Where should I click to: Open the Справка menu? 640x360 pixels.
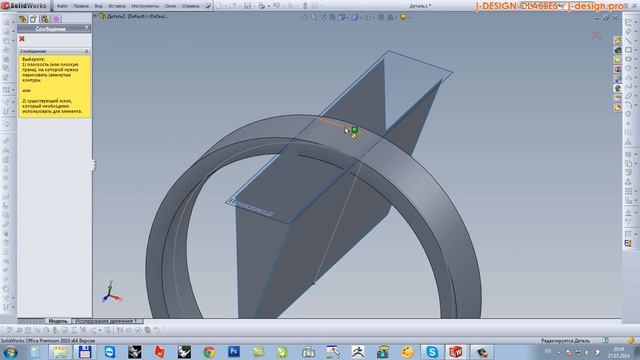[x=190, y=6]
